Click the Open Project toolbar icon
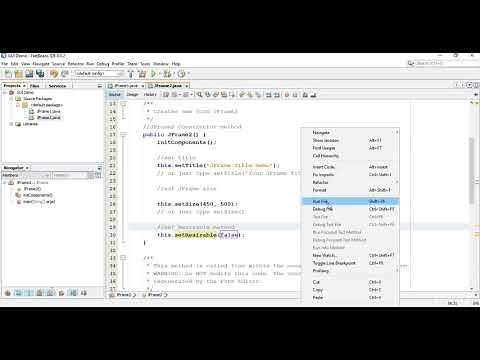Image resolution: width=480 pixels, height=360 pixels. (x=29, y=74)
